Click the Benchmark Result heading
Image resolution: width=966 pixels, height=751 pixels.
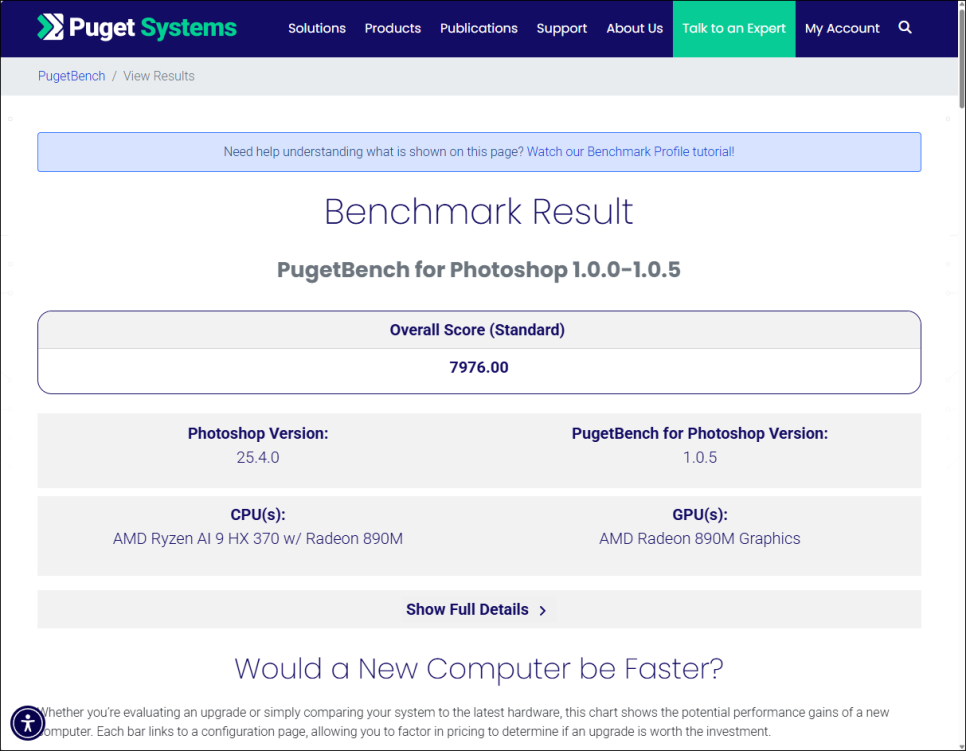pyautogui.click(x=479, y=212)
